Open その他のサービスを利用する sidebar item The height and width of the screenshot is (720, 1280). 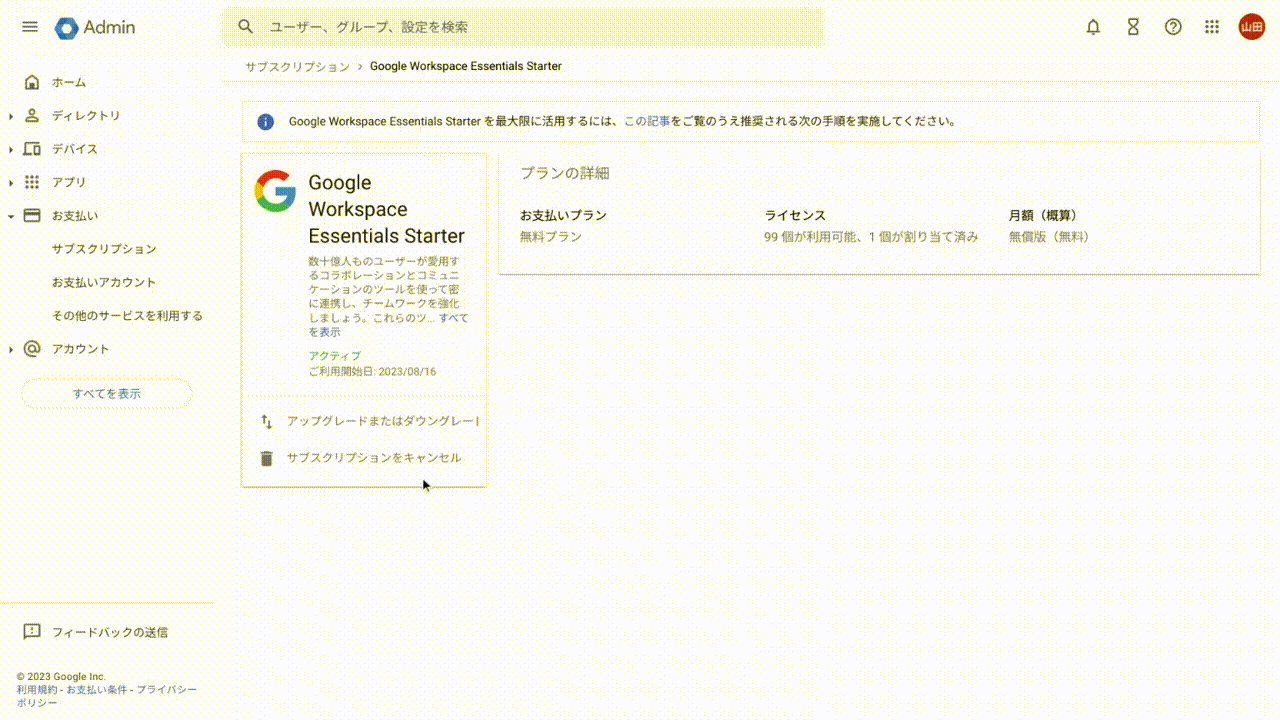coord(127,316)
